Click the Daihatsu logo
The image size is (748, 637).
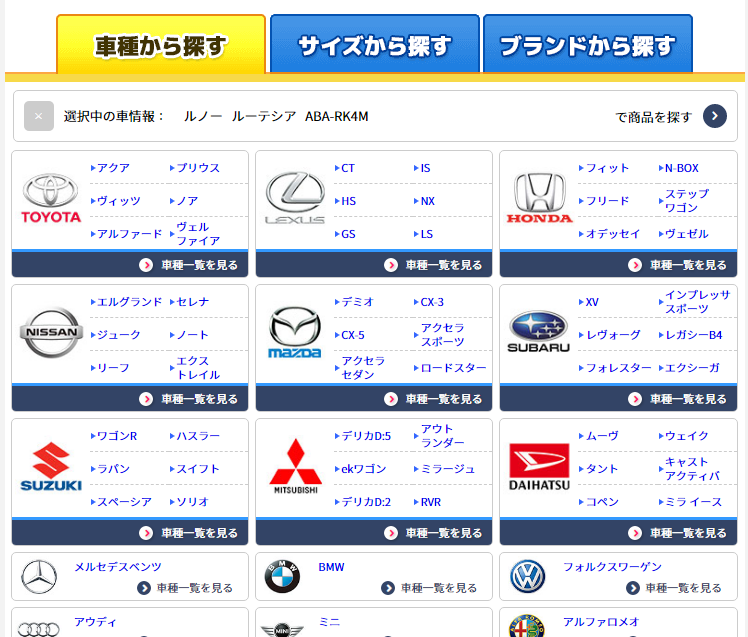click(539, 467)
